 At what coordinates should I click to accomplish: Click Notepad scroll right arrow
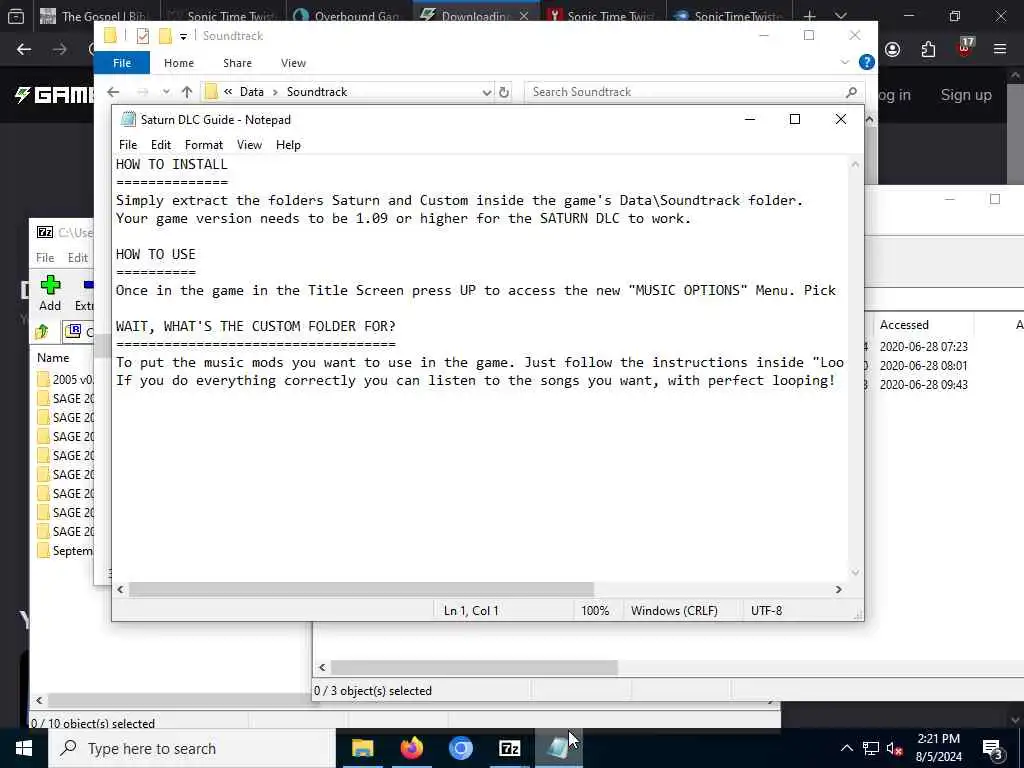[839, 589]
